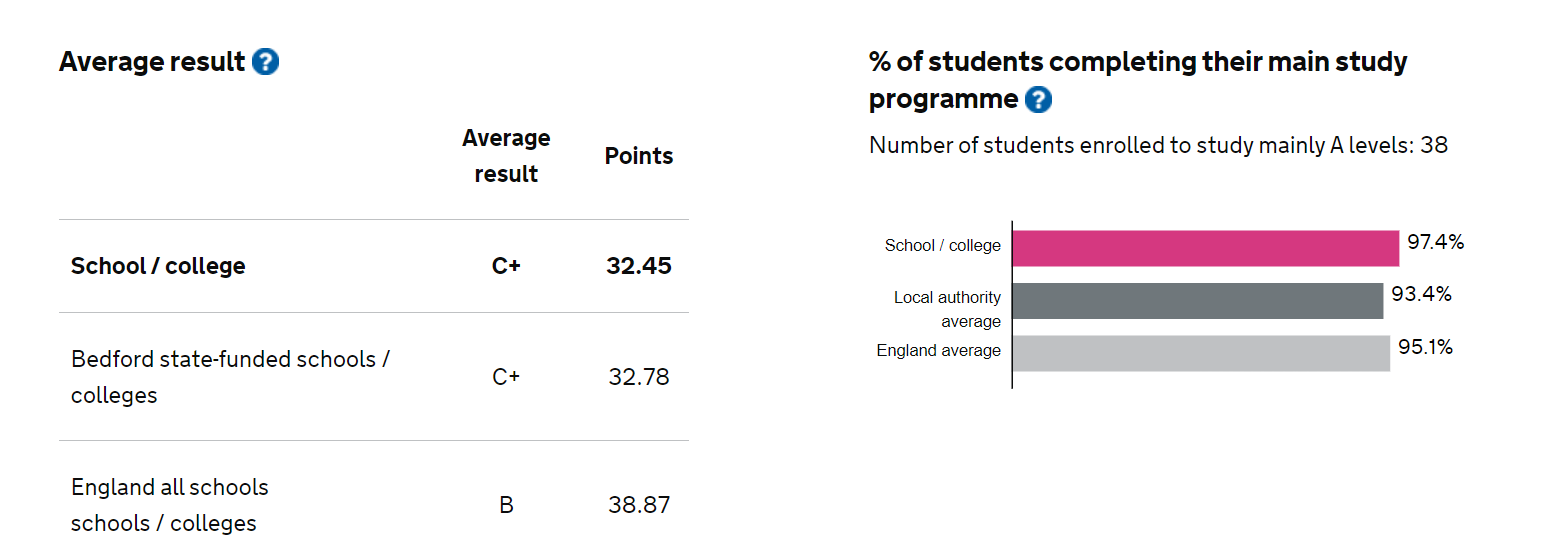
Task: Open help icon beside main study programme
Action: coord(1039,100)
